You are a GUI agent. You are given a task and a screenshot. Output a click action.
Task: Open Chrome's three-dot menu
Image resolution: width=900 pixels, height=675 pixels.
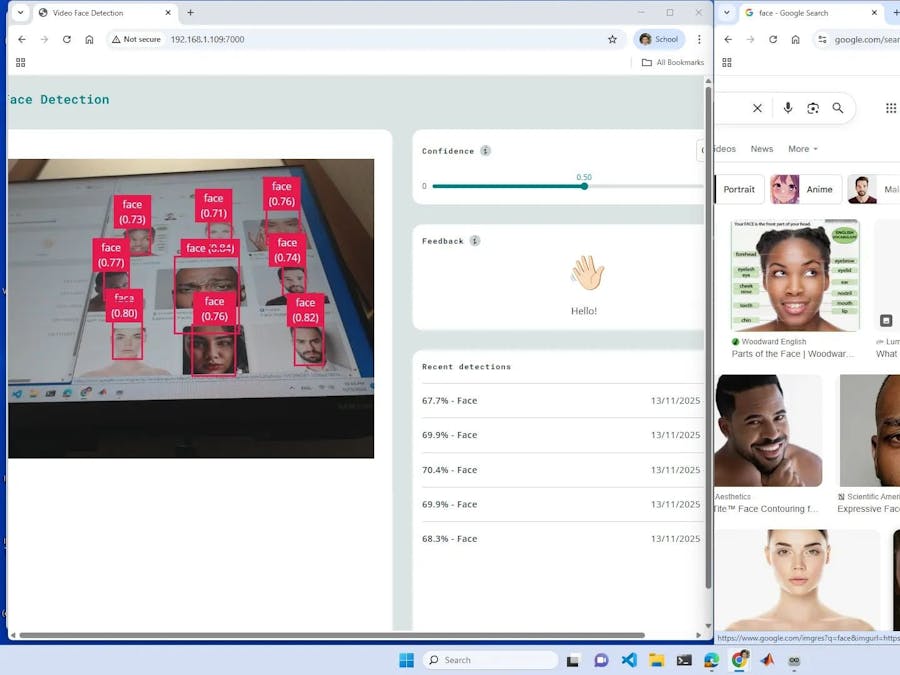698,39
